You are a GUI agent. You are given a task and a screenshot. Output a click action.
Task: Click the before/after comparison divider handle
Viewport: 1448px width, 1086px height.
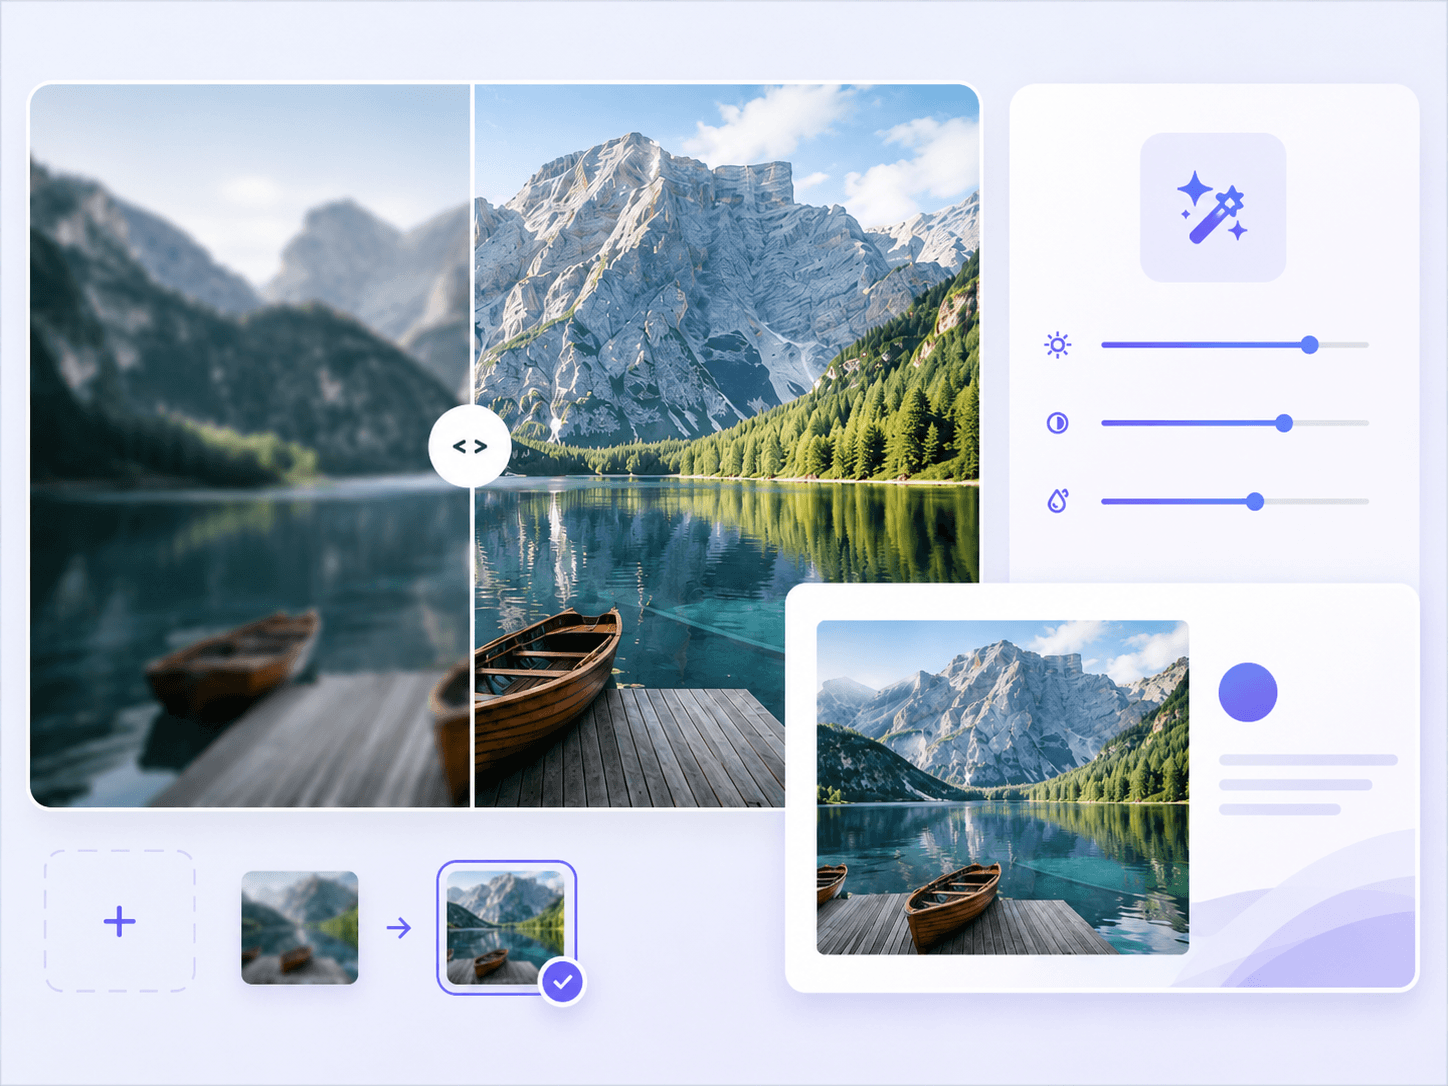(x=470, y=446)
